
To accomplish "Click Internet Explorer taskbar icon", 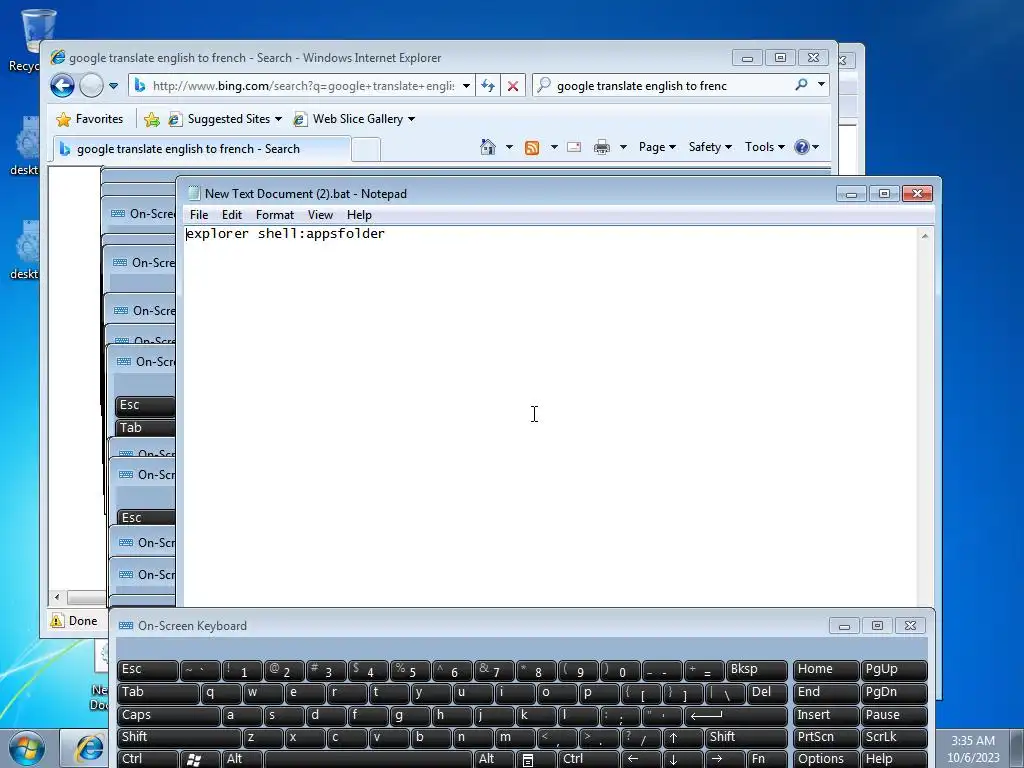I will pos(89,748).
